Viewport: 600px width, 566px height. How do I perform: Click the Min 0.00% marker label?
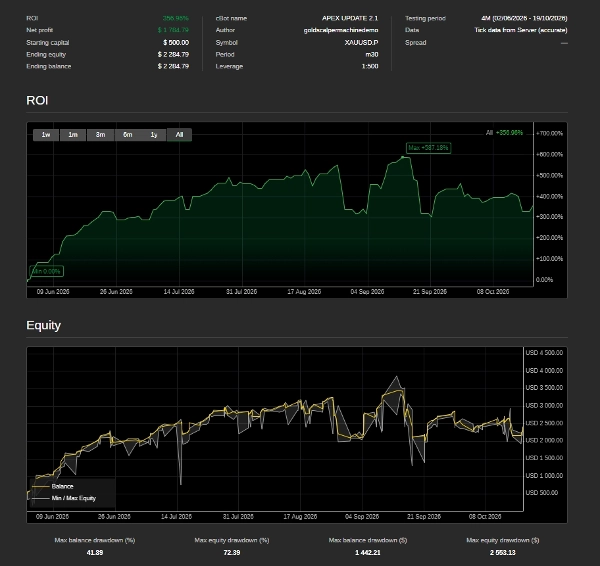[x=46, y=271]
